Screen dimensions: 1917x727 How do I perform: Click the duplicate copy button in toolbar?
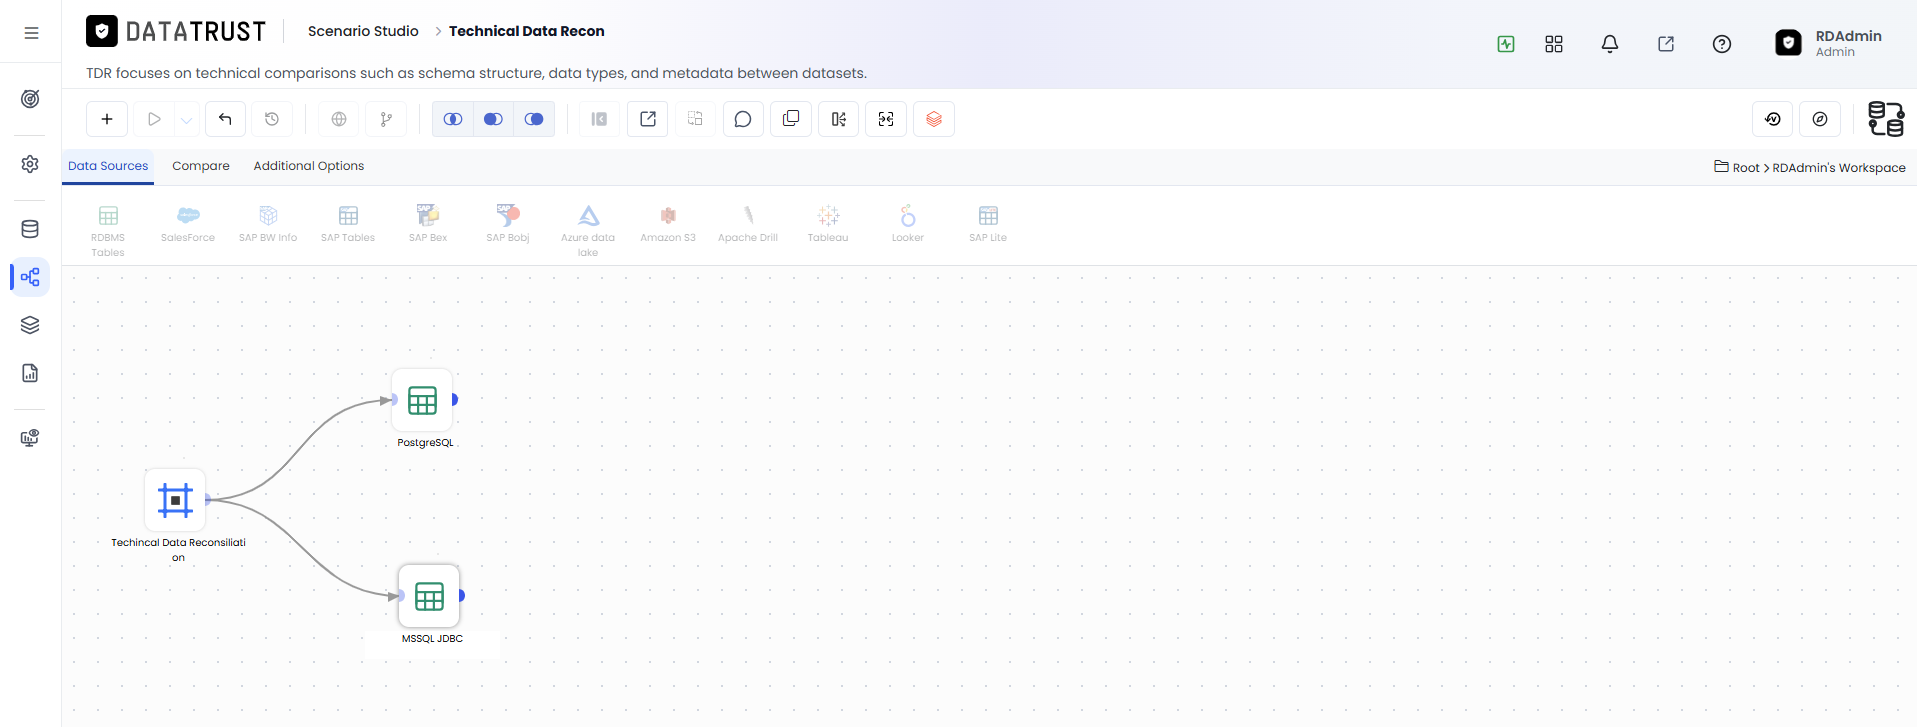click(x=791, y=119)
